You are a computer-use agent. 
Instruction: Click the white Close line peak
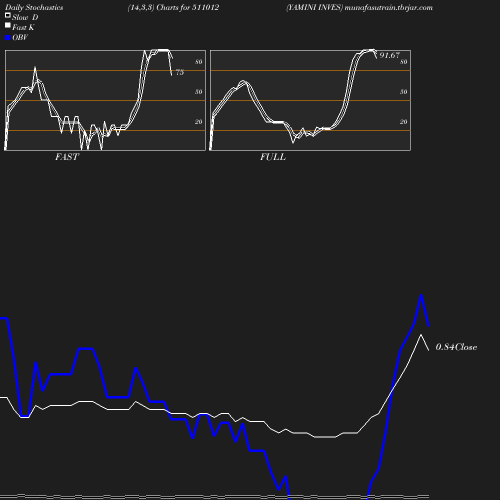(x=421, y=335)
